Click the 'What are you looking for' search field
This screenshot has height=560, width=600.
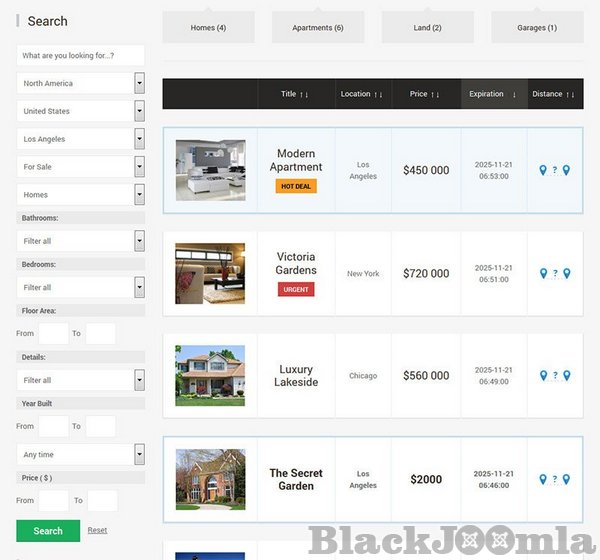pos(81,56)
